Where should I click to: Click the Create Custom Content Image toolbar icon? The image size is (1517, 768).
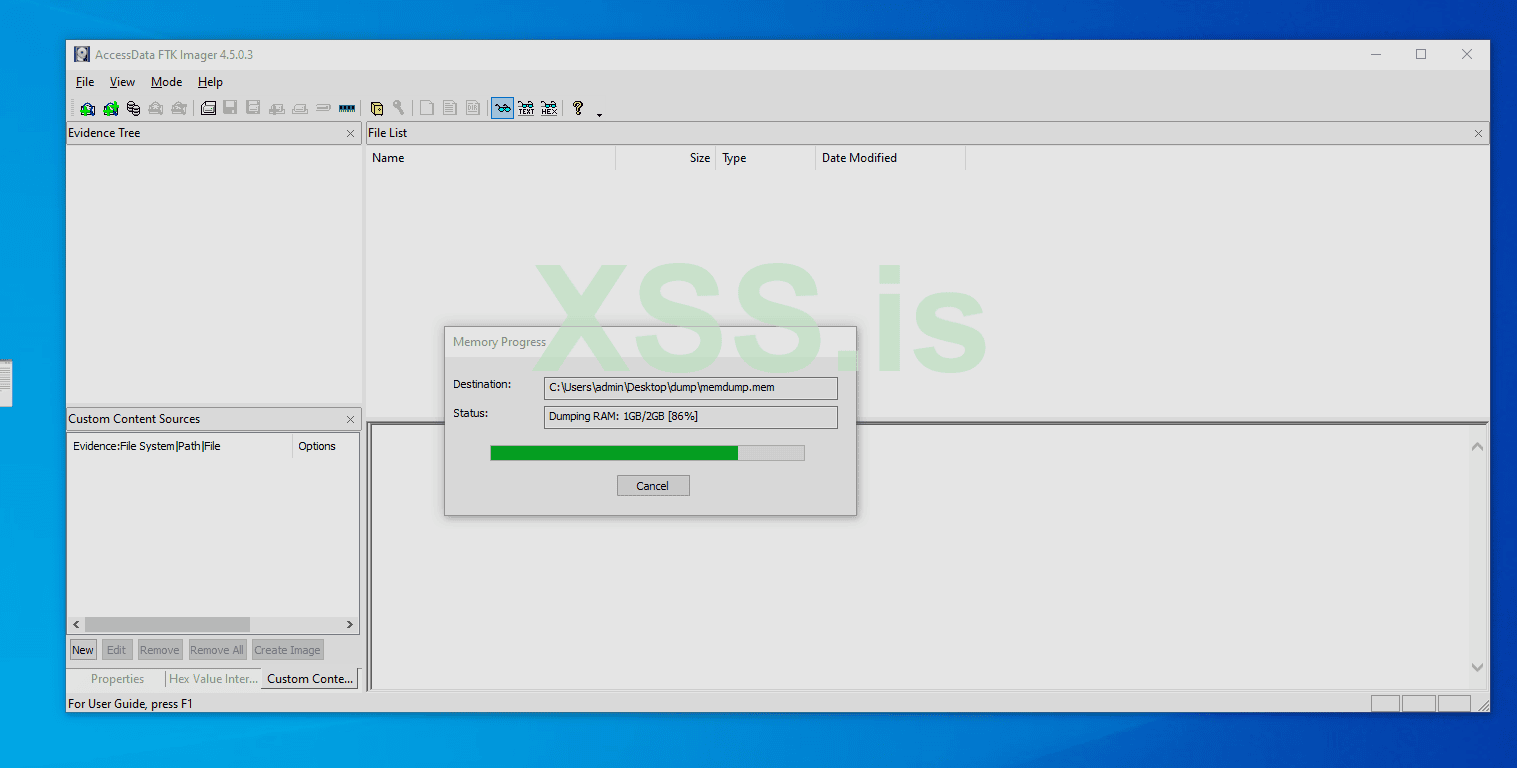[300, 108]
